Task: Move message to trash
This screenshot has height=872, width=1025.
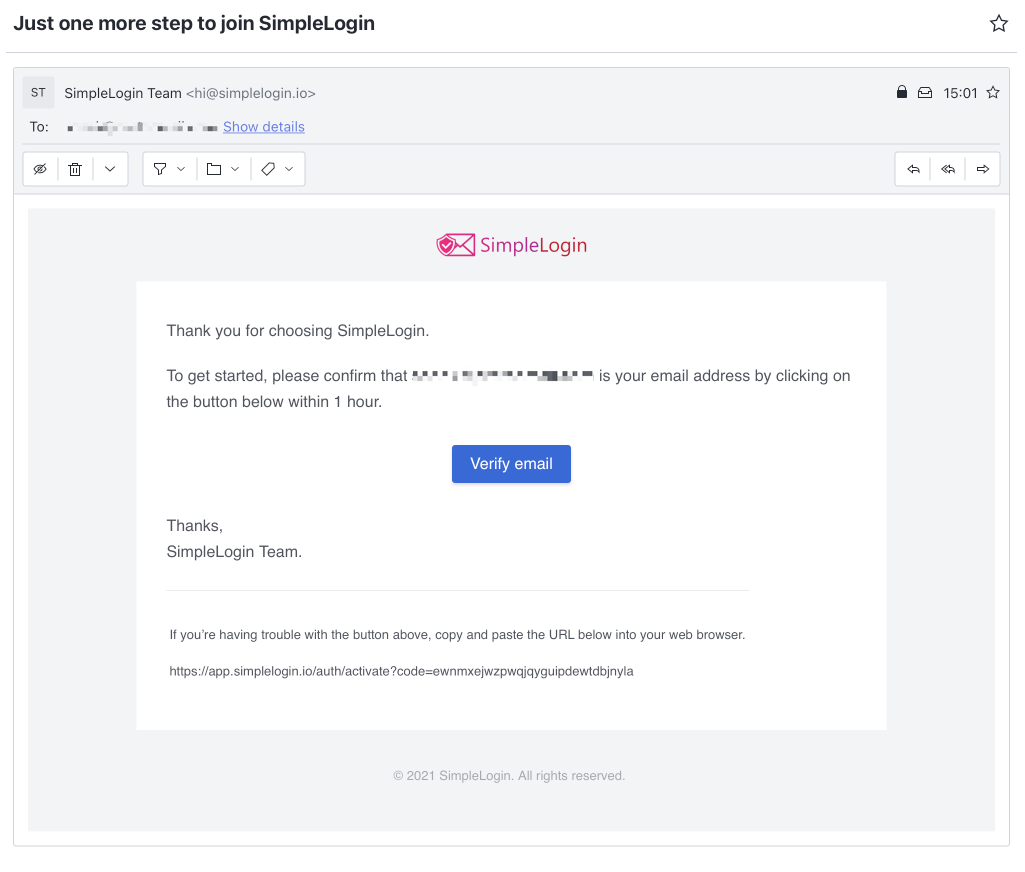Action: [x=75, y=169]
